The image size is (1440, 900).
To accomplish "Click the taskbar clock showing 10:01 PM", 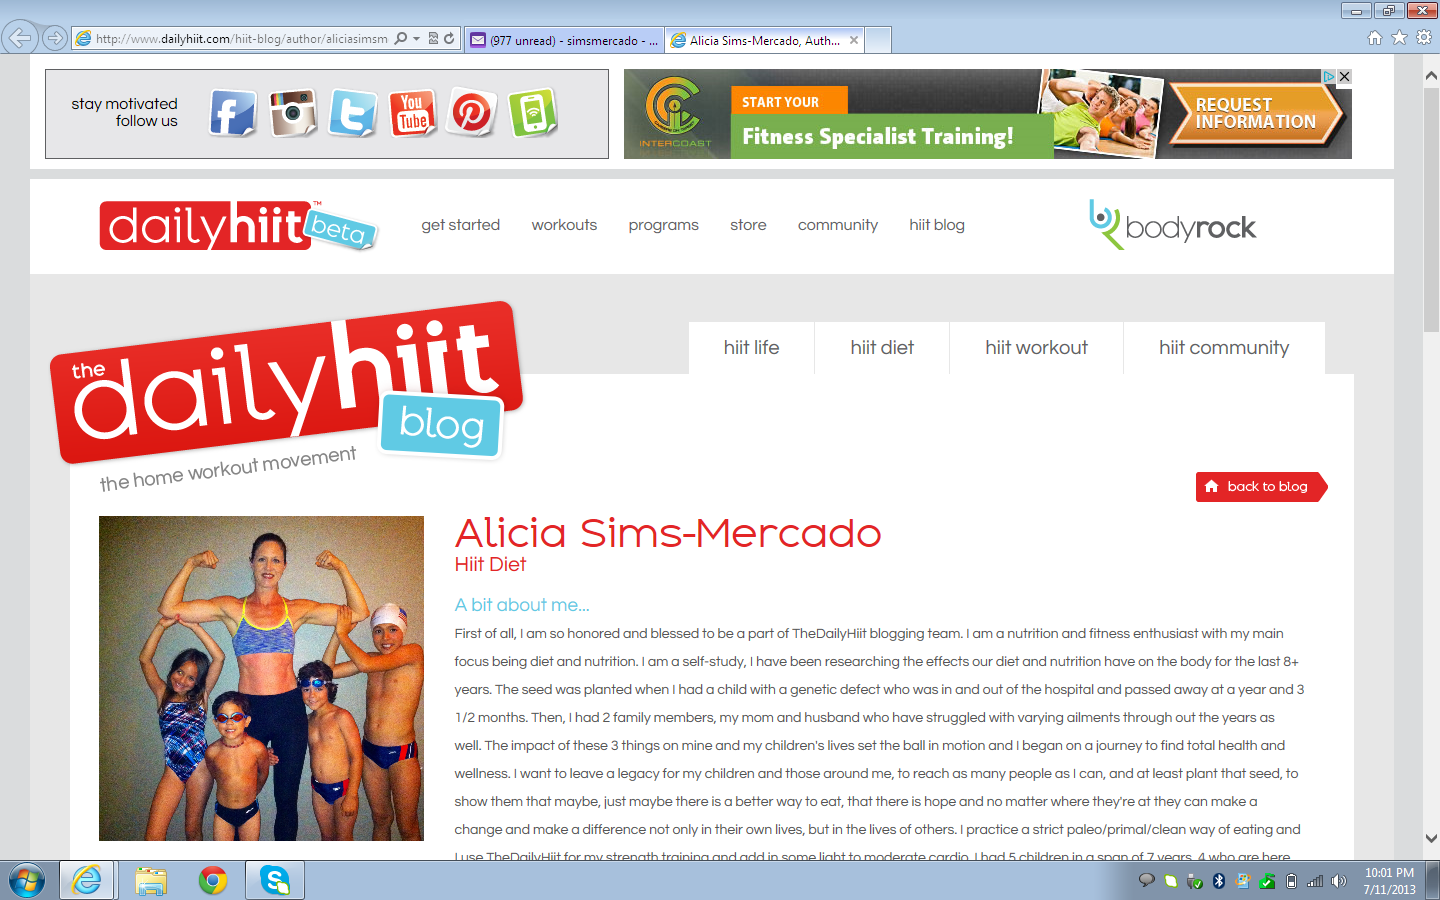I will (x=1389, y=881).
